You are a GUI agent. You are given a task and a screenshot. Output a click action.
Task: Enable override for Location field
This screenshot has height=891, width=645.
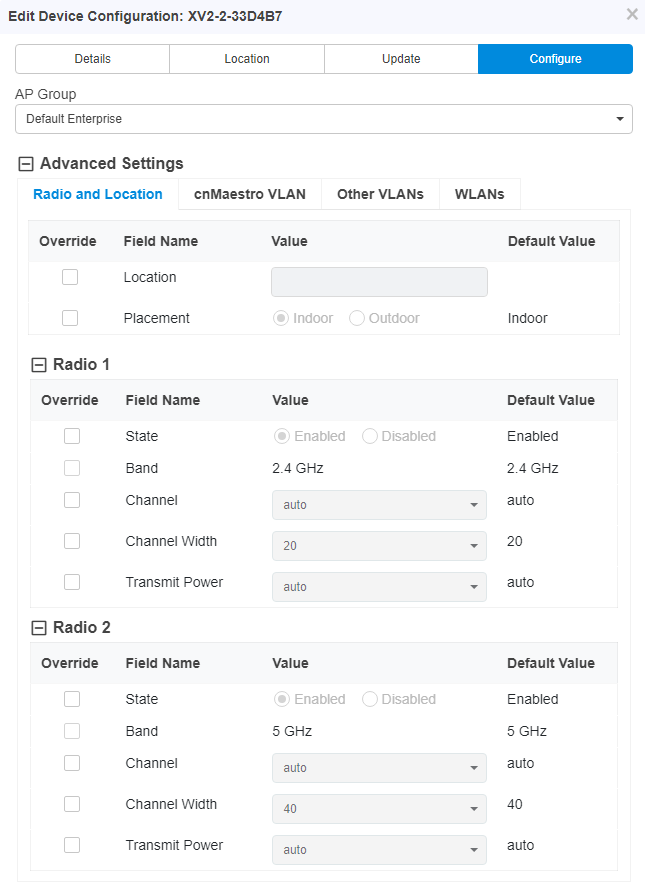click(x=70, y=277)
